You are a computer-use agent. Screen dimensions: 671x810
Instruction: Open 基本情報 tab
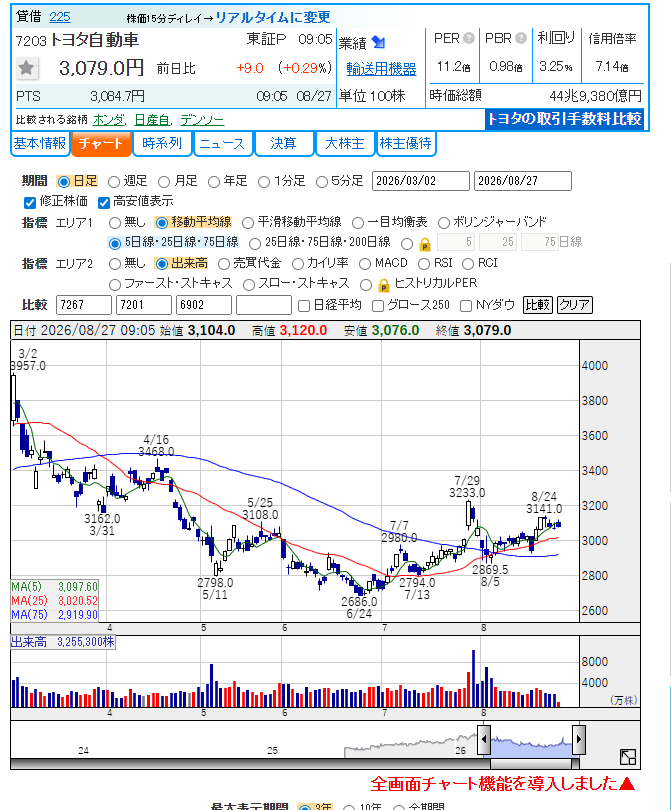[x=40, y=144]
